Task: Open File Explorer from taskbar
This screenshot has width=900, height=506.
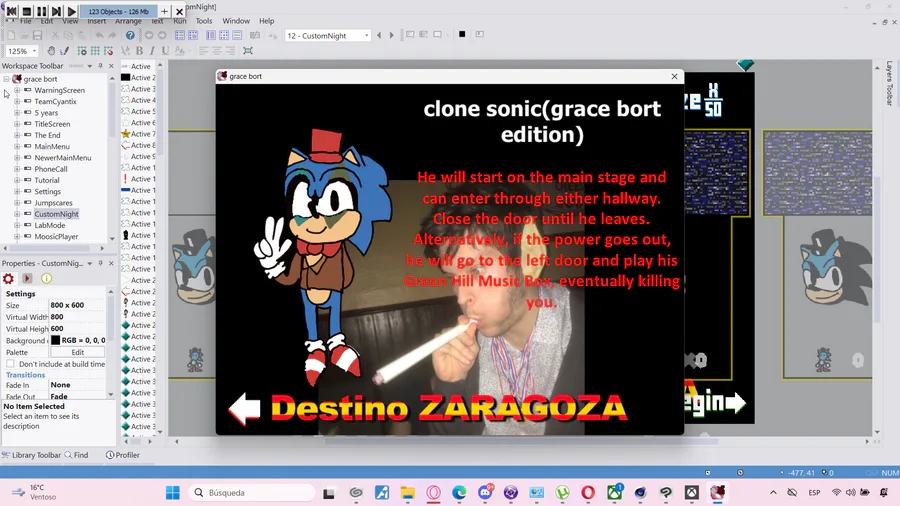Action: tap(408, 492)
